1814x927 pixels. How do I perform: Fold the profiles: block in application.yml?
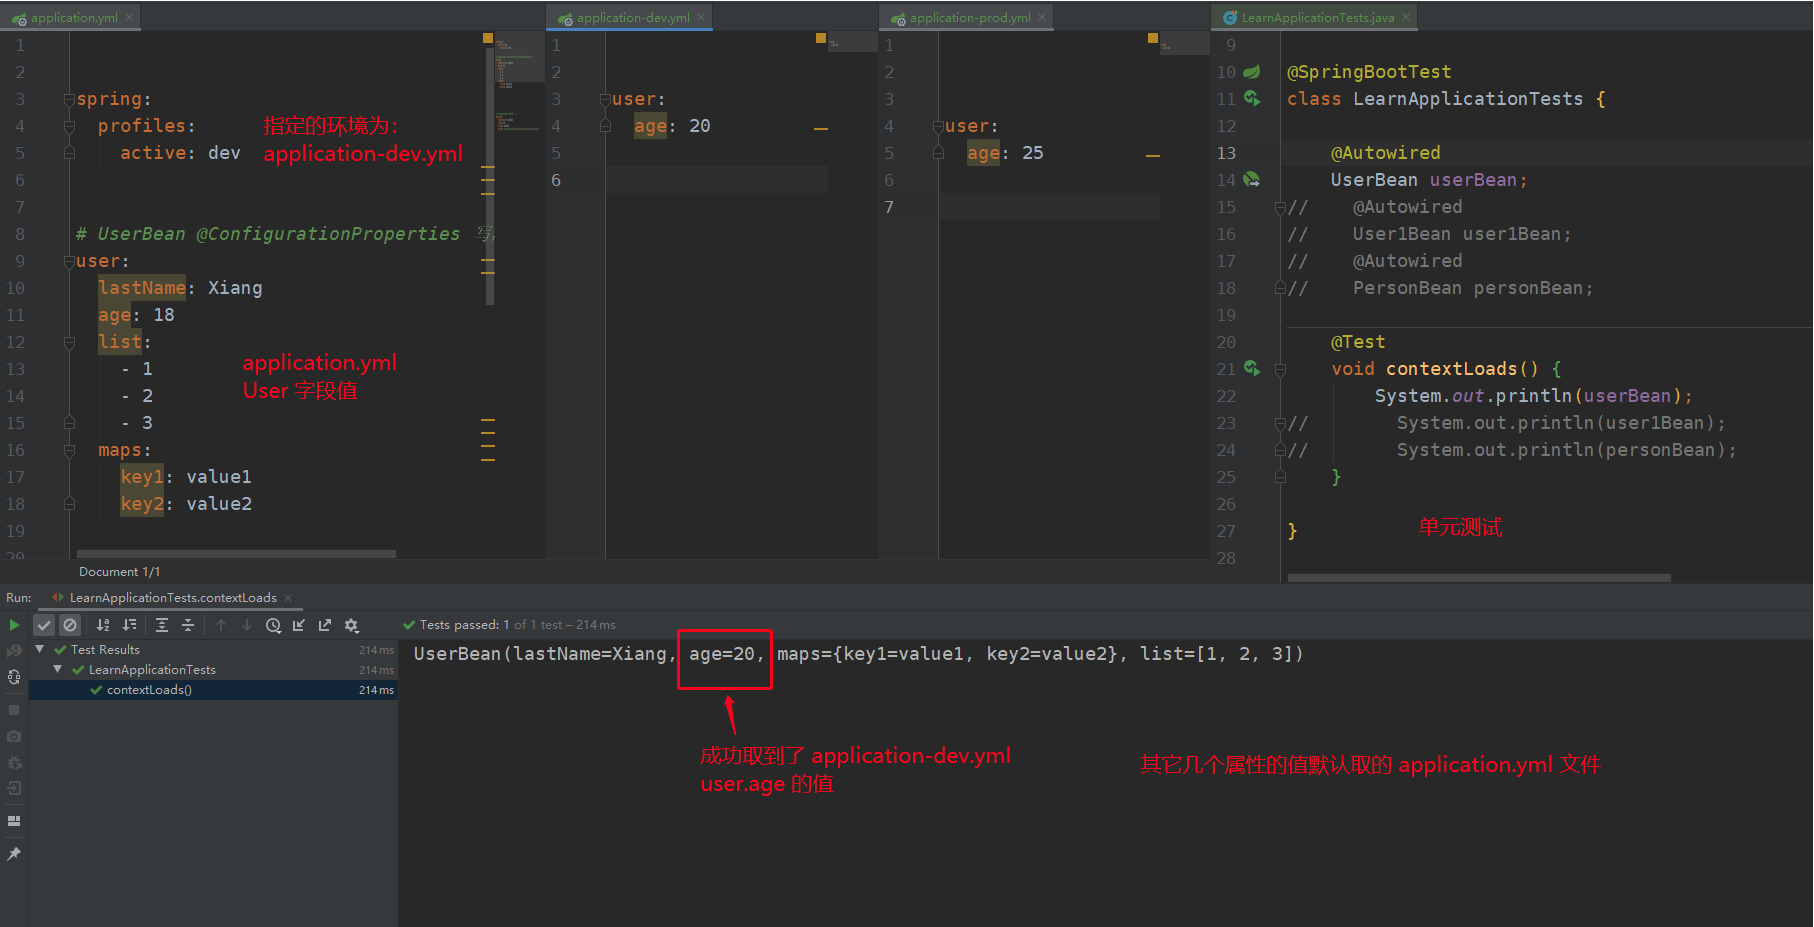pyautogui.click(x=69, y=126)
